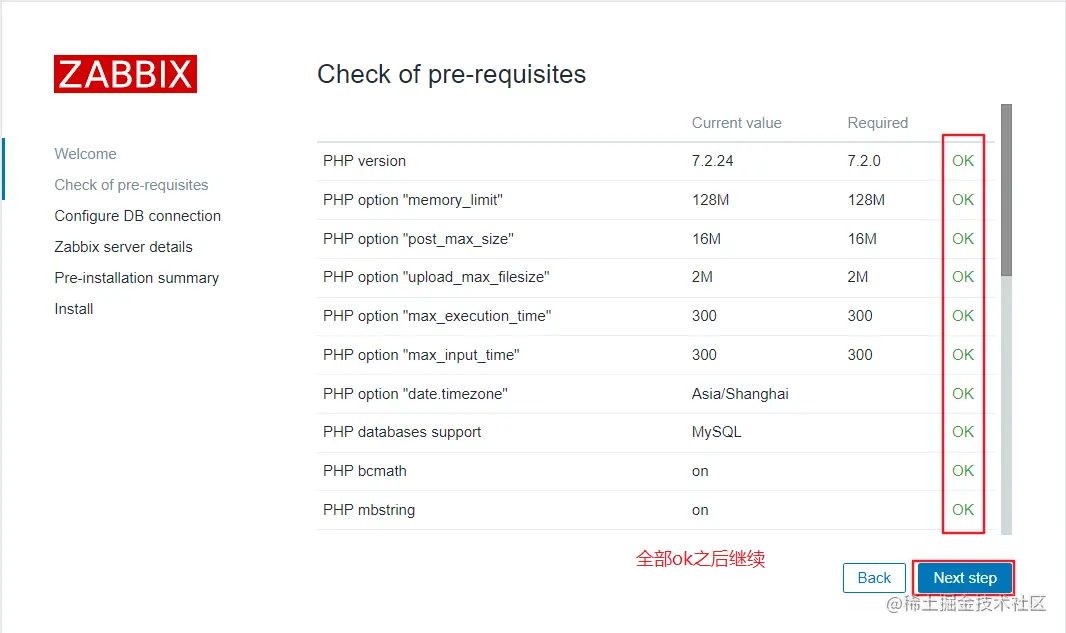Open Configure DB connection step
Viewport: 1066px width, 633px height.
coord(137,216)
